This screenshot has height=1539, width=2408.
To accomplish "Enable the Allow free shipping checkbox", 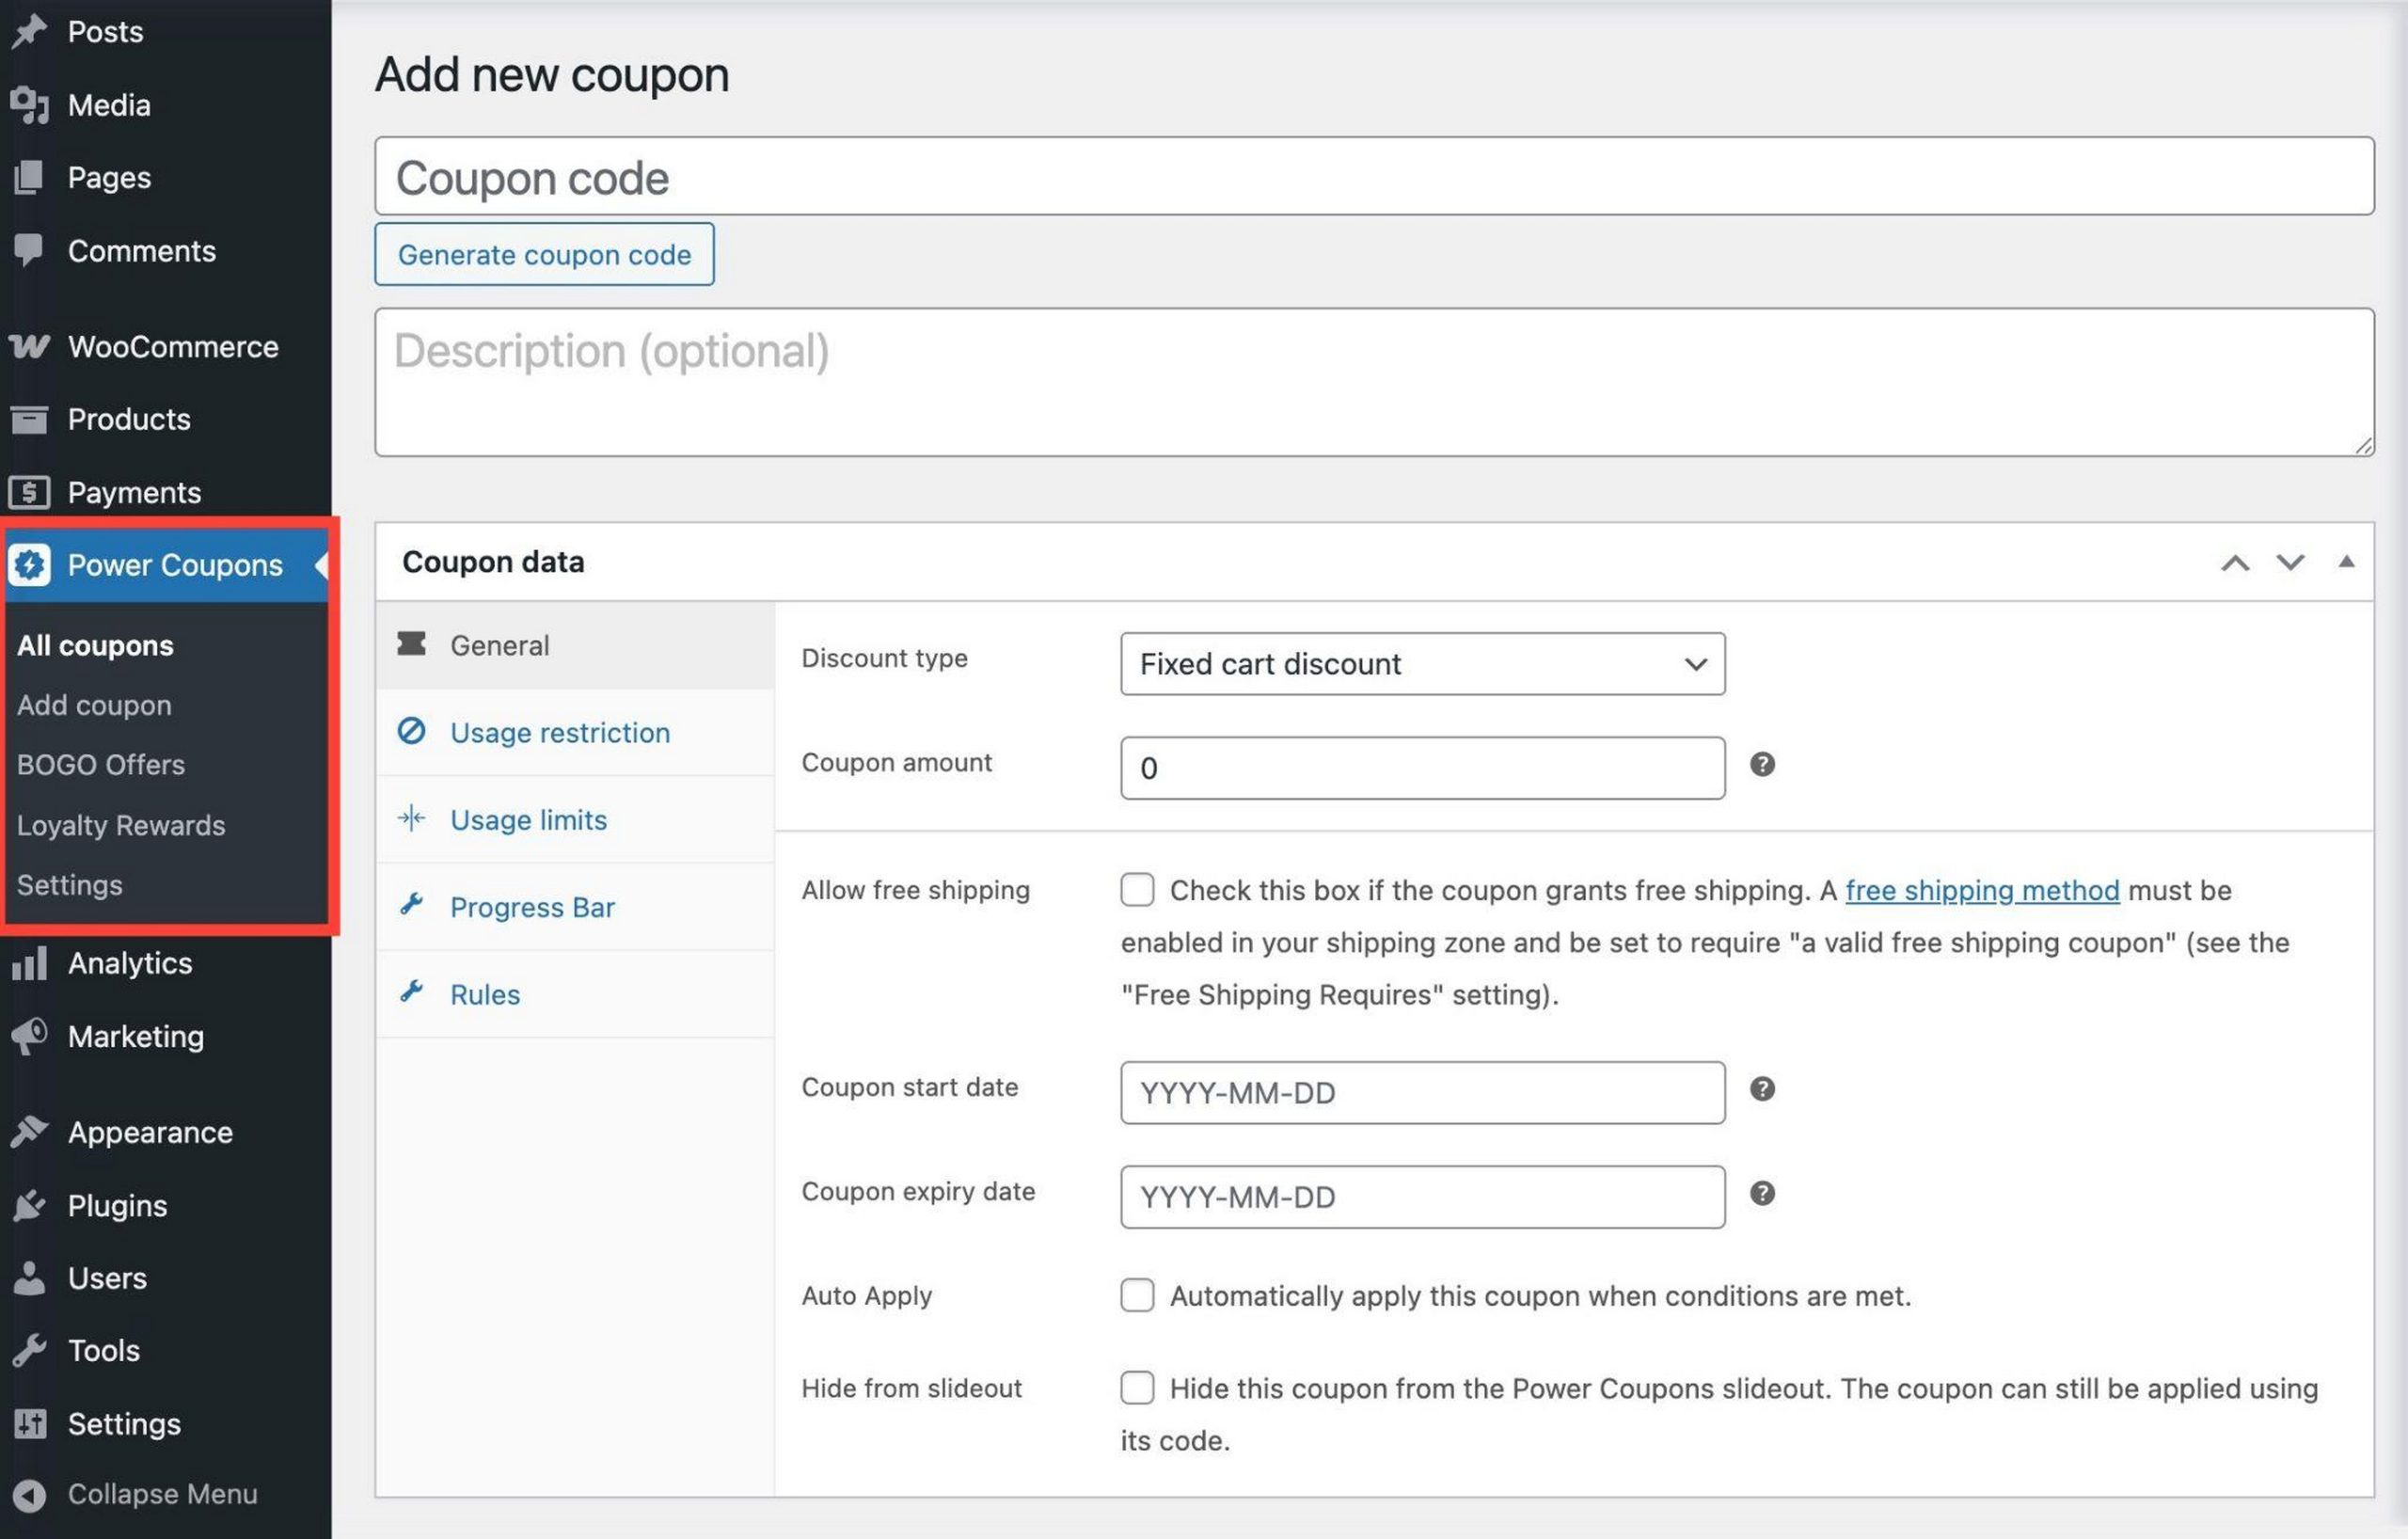I will coord(1137,890).
